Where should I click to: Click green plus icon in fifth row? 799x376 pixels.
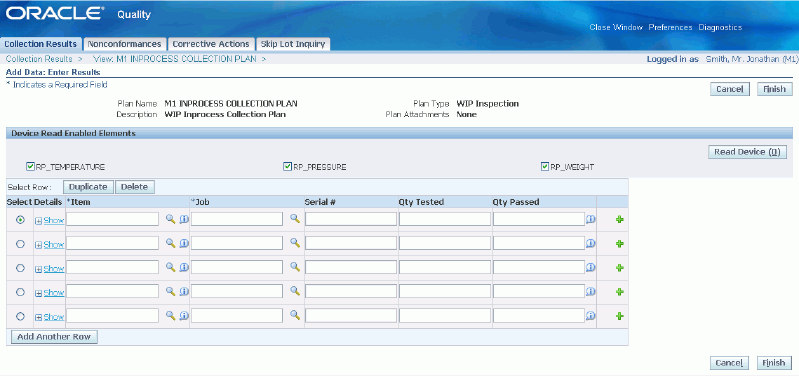point(620,316)
